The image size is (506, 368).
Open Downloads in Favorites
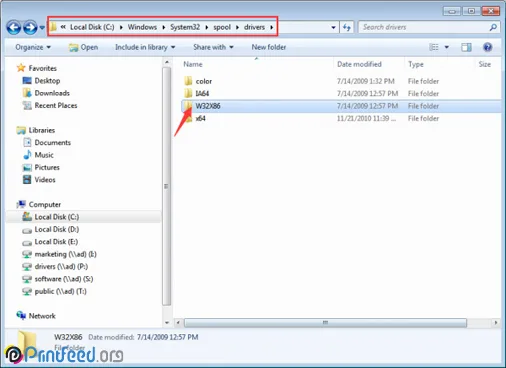point(52,93)
